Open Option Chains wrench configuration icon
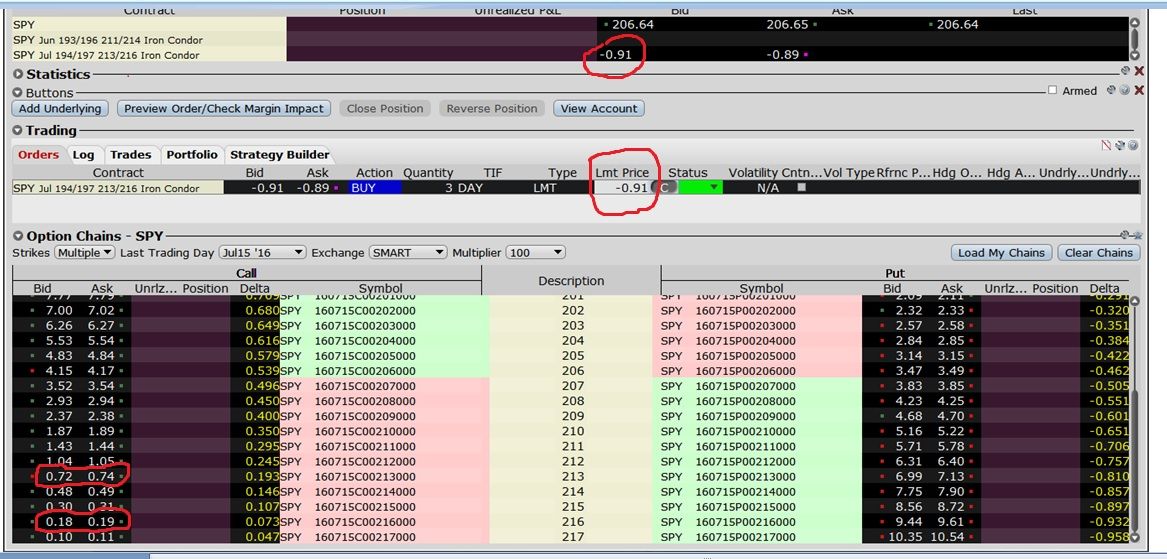The image size is (1167, 559). (x=1124, y=234)
